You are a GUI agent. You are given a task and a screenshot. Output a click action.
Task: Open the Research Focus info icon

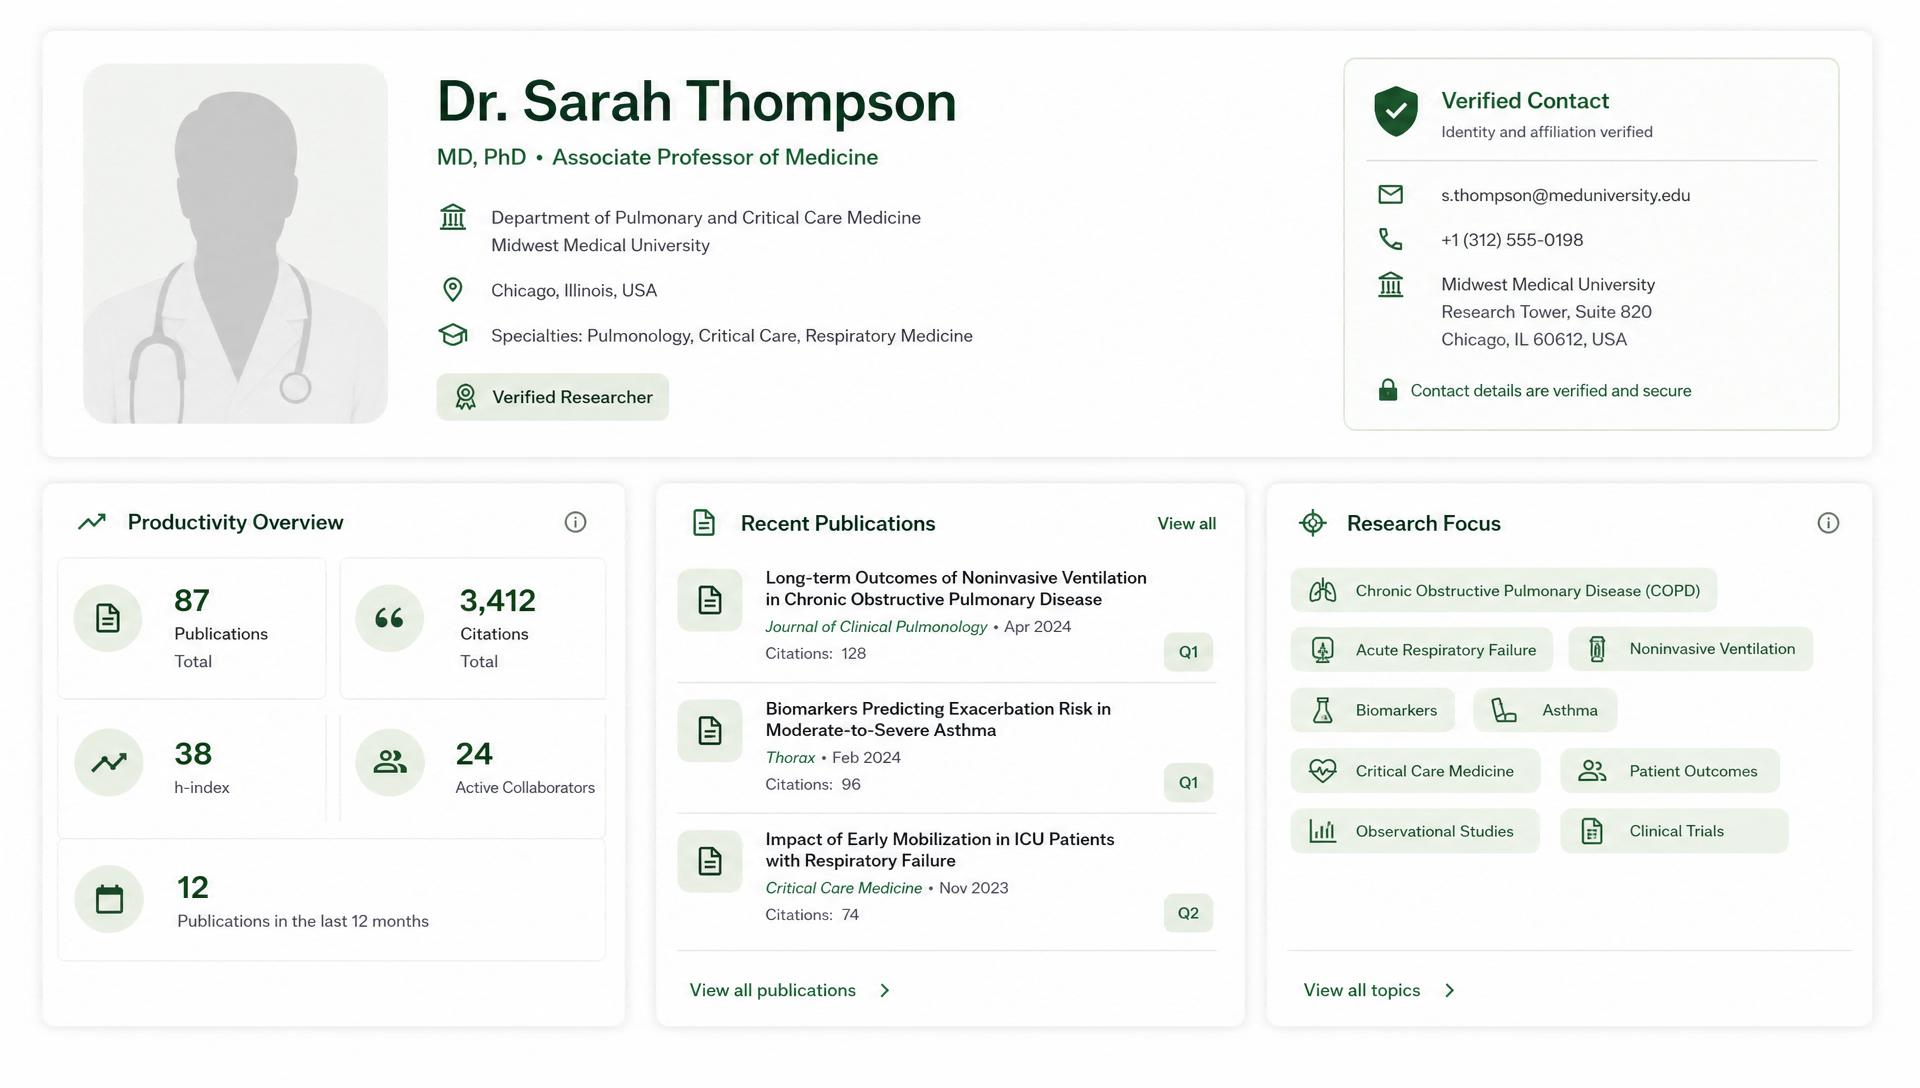pos(1828,523)
